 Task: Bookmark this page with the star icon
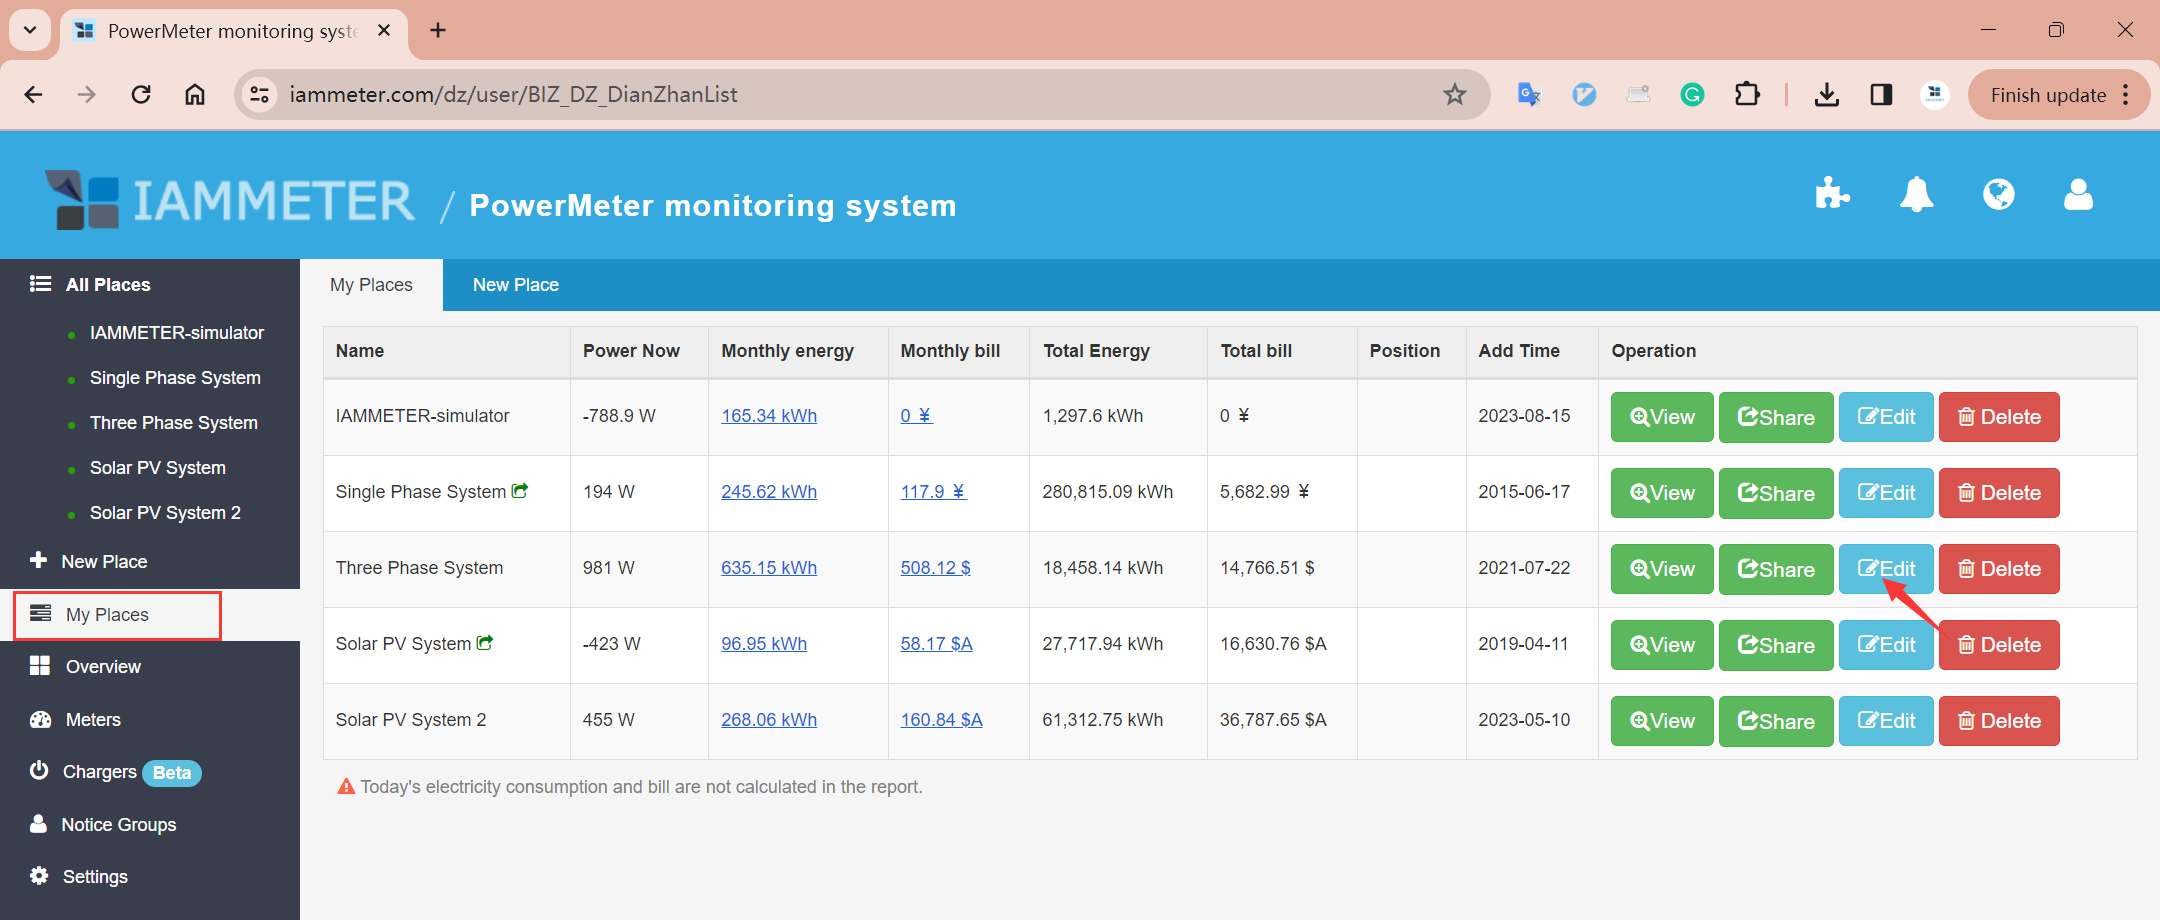click(x=1455, y=94)
